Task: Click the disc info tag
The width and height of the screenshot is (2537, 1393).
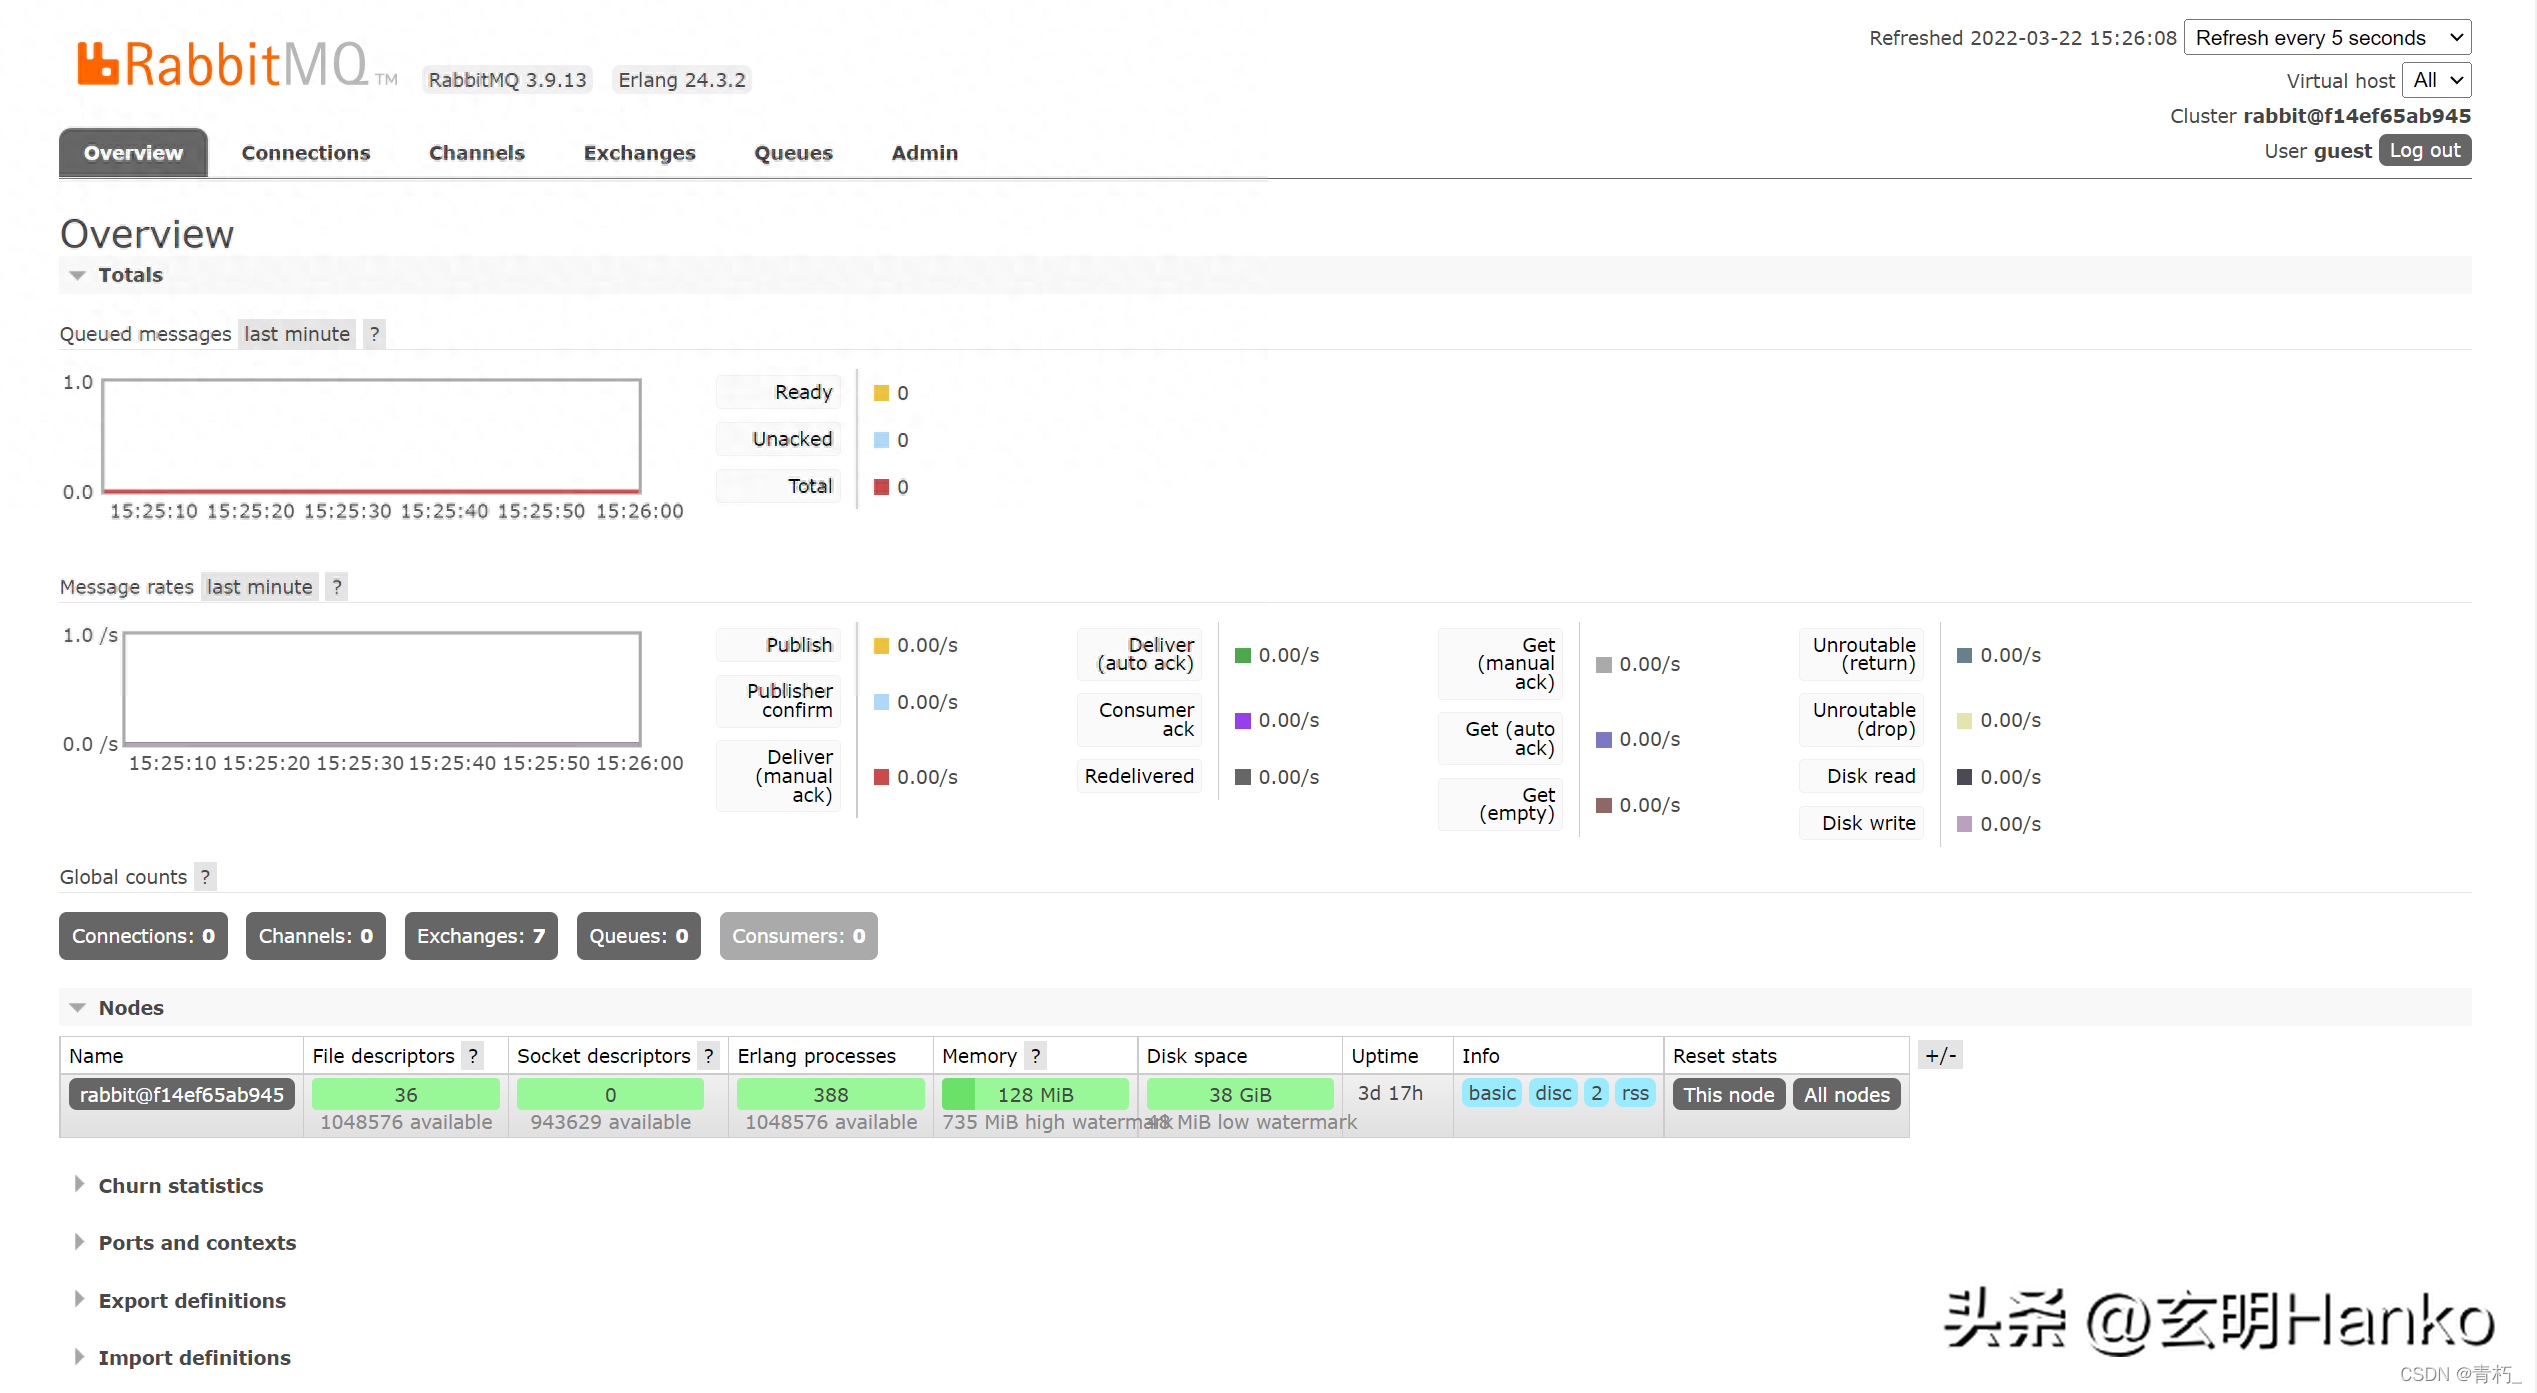Action: 1553,1093
